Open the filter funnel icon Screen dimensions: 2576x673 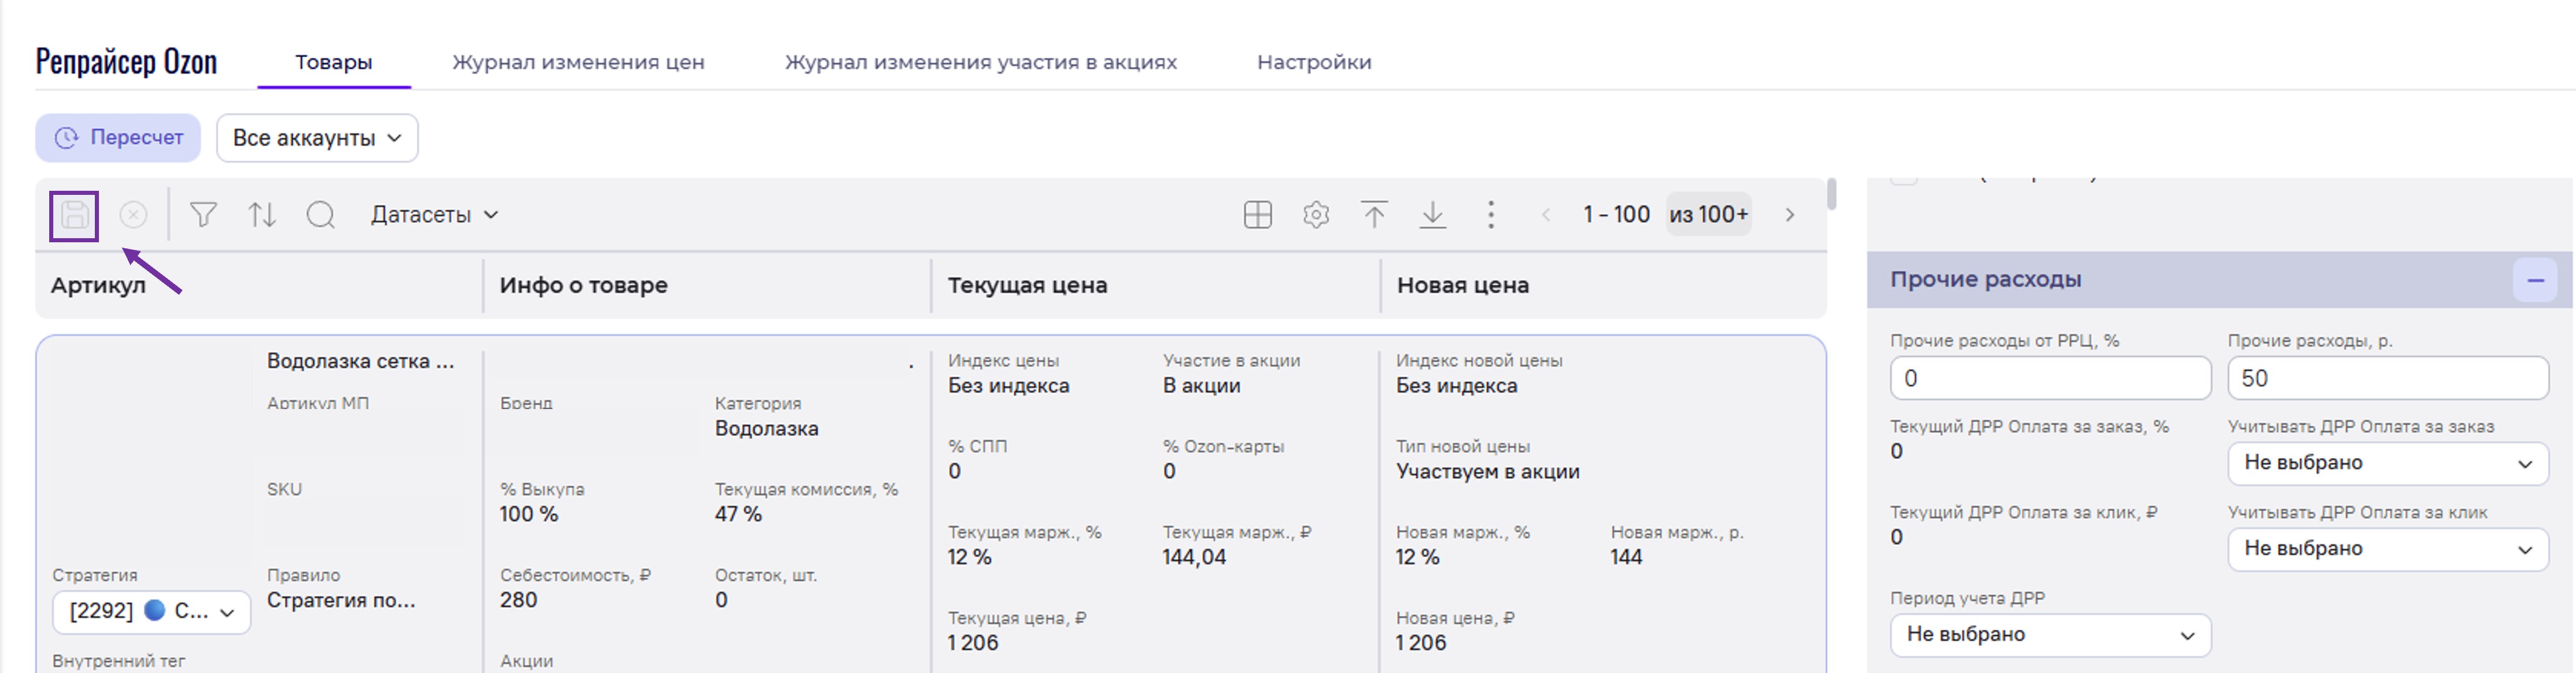pos(203,215)
